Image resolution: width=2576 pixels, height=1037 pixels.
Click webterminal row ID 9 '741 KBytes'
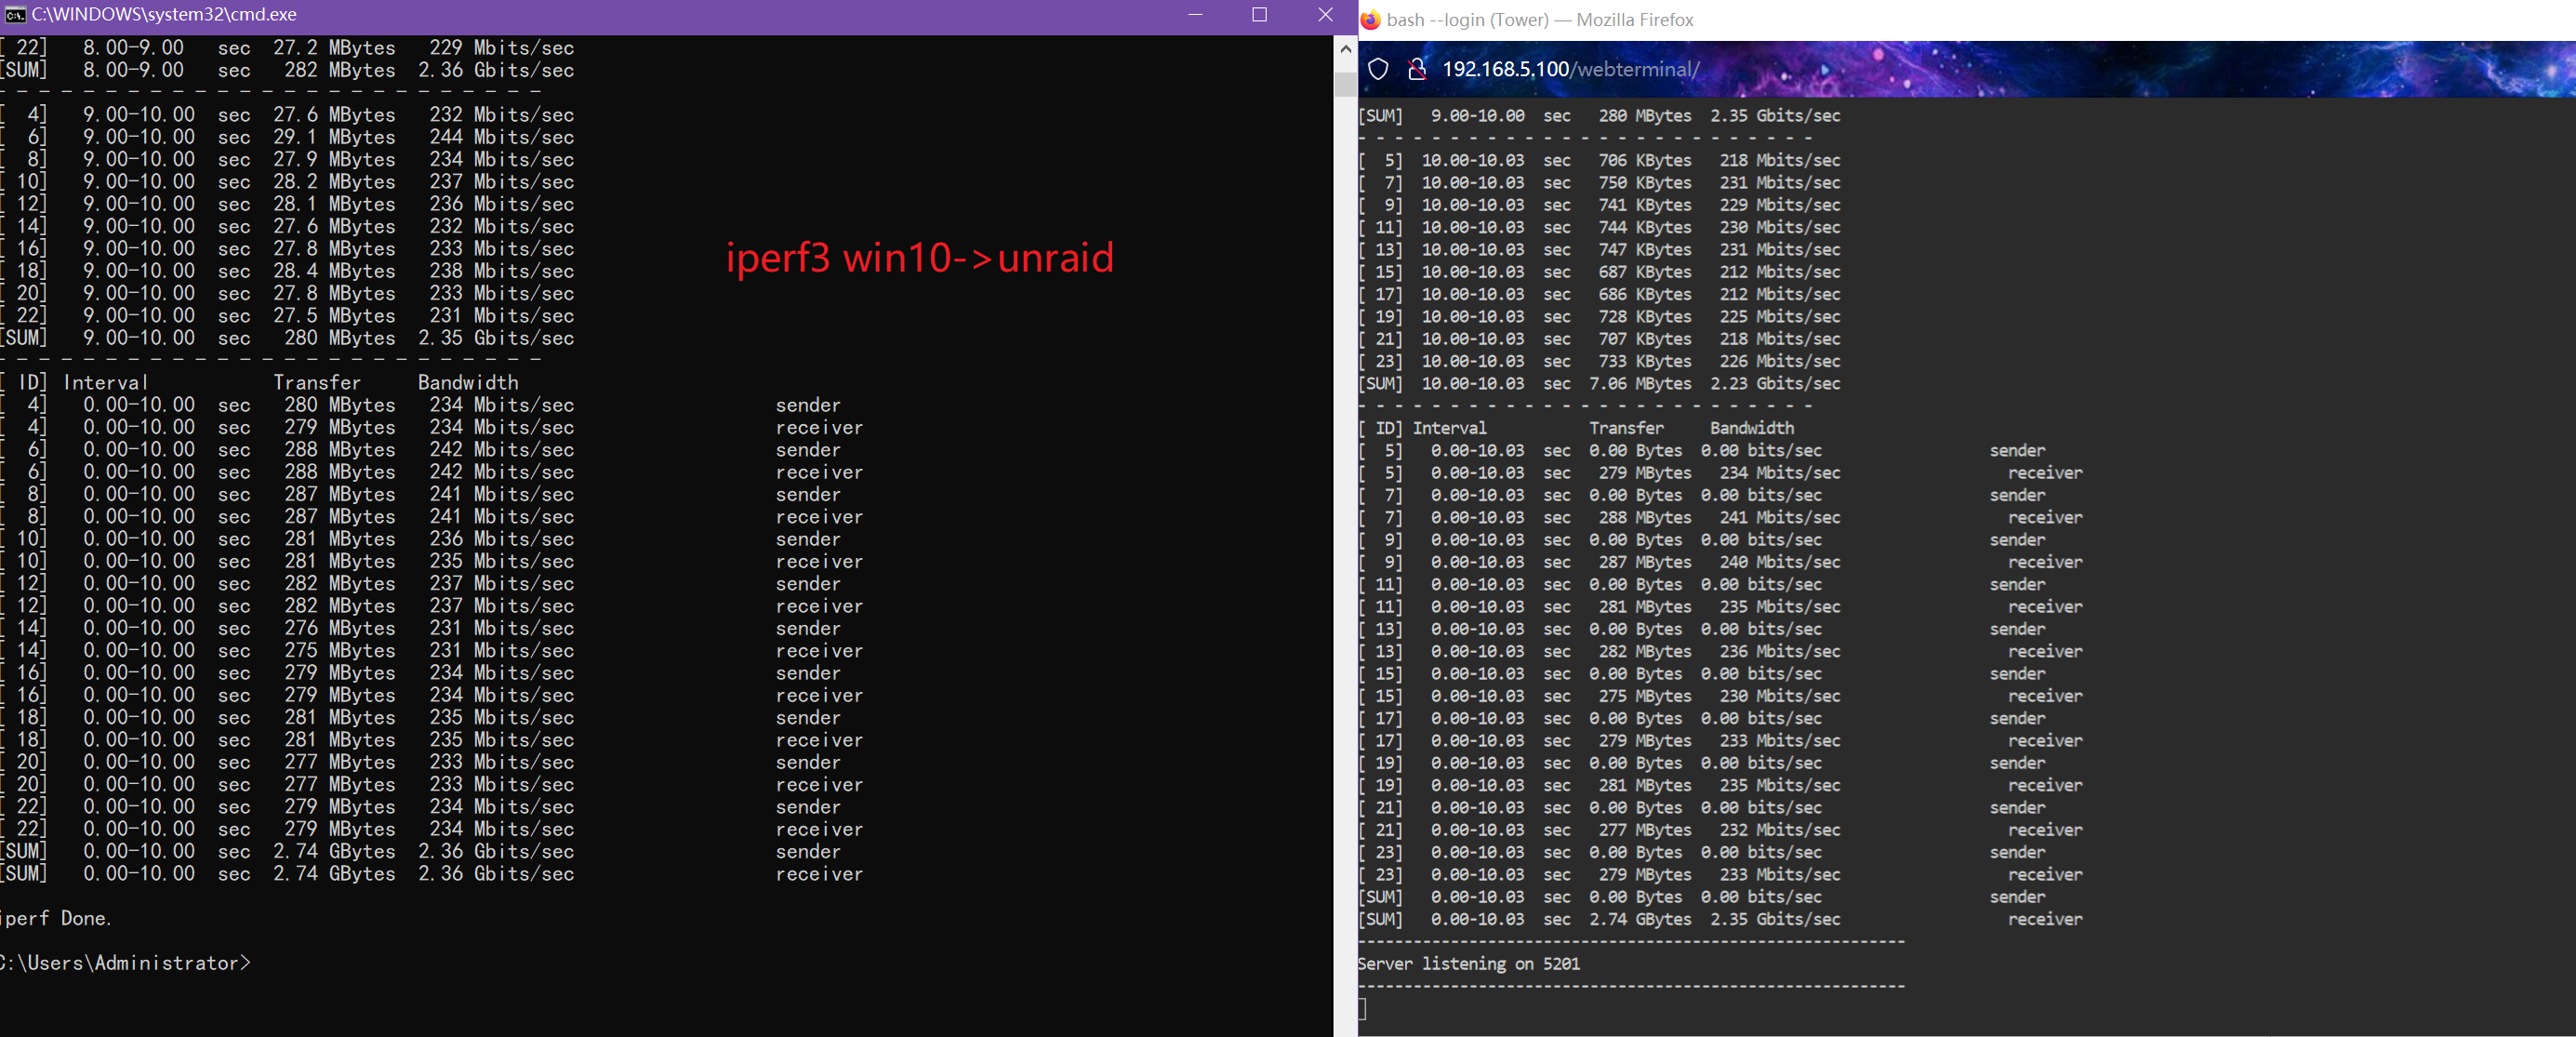[1599, 205]
